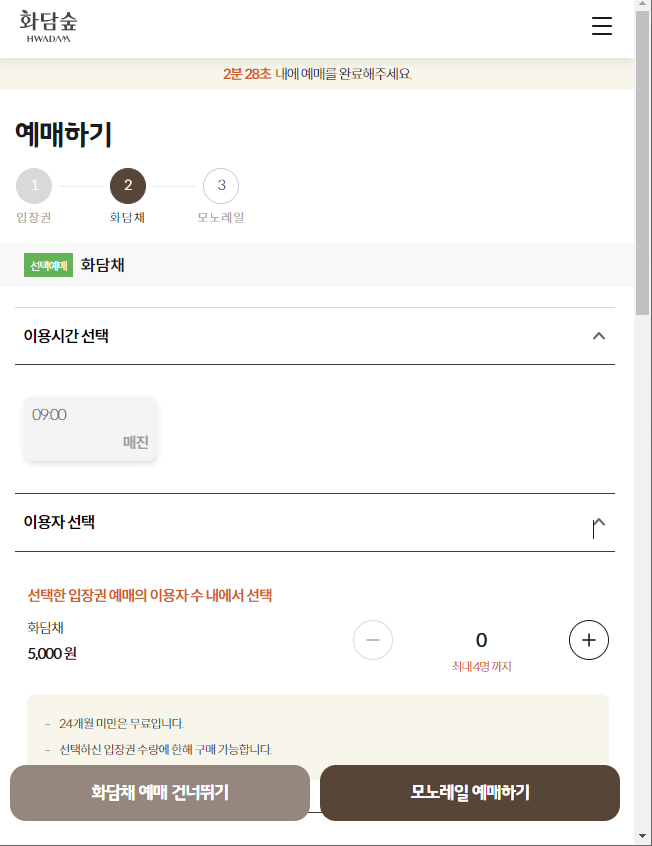
Task: Collapse the 이용자 선택 section
Action: pos(598,522)
